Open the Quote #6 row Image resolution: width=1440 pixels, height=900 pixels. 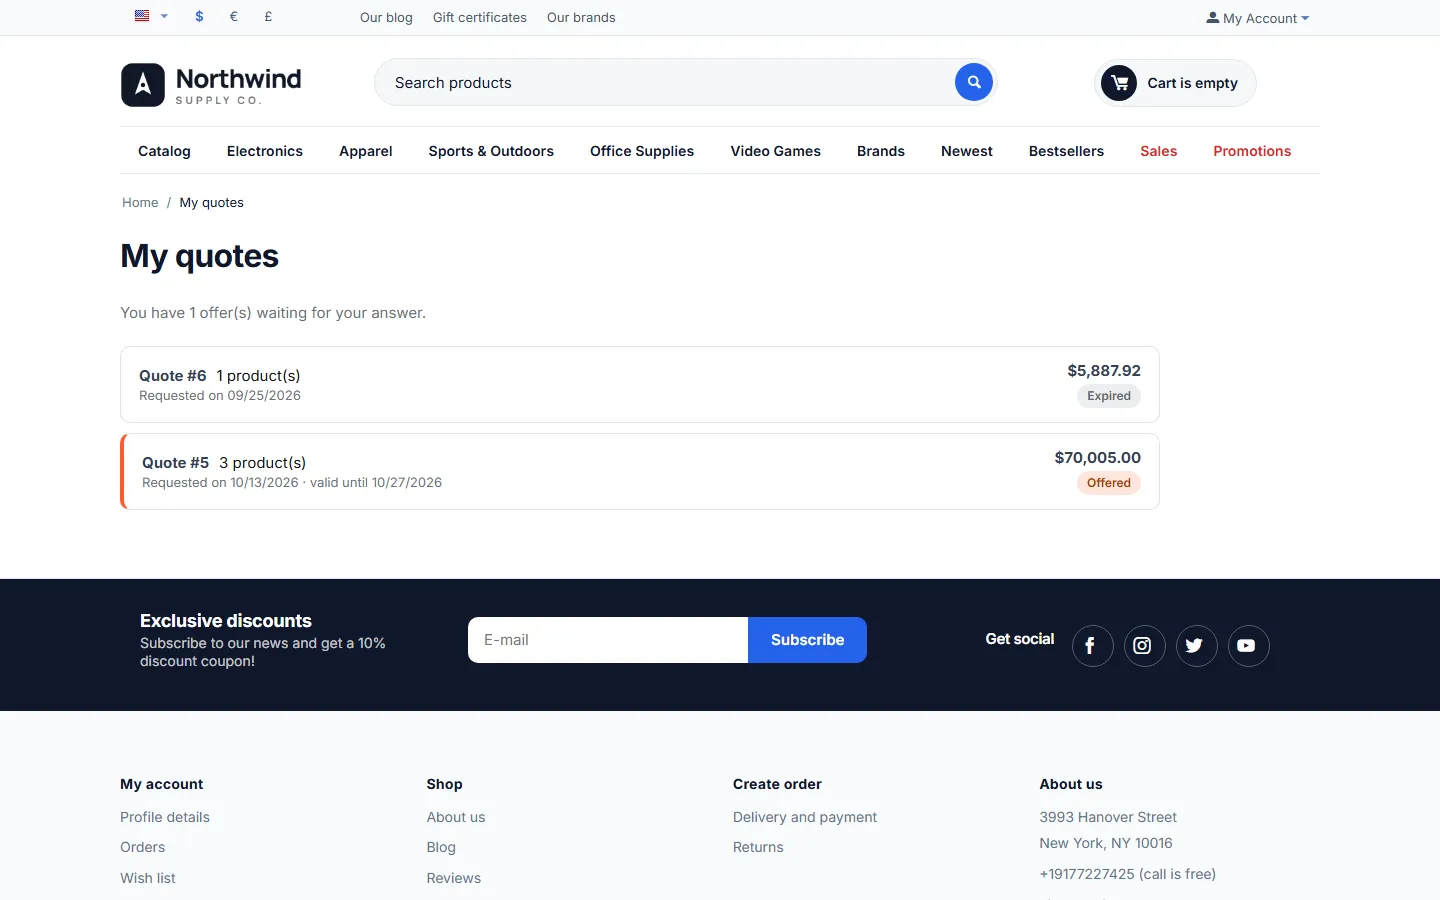640,385
